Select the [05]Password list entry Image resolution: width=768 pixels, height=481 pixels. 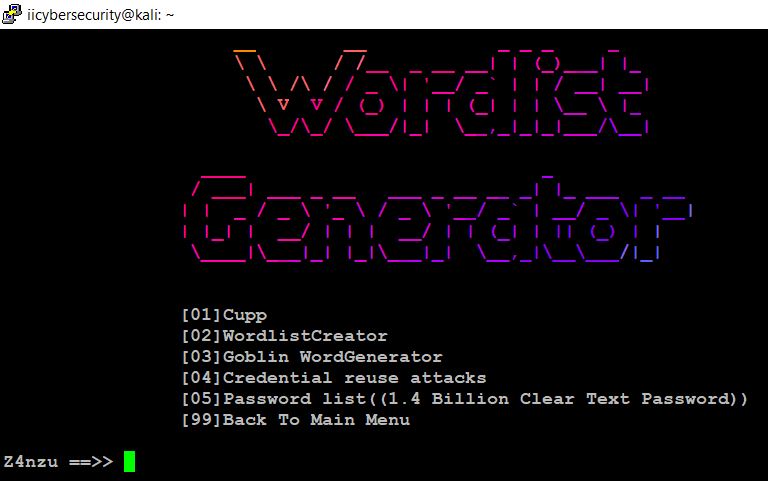[465, 399]
